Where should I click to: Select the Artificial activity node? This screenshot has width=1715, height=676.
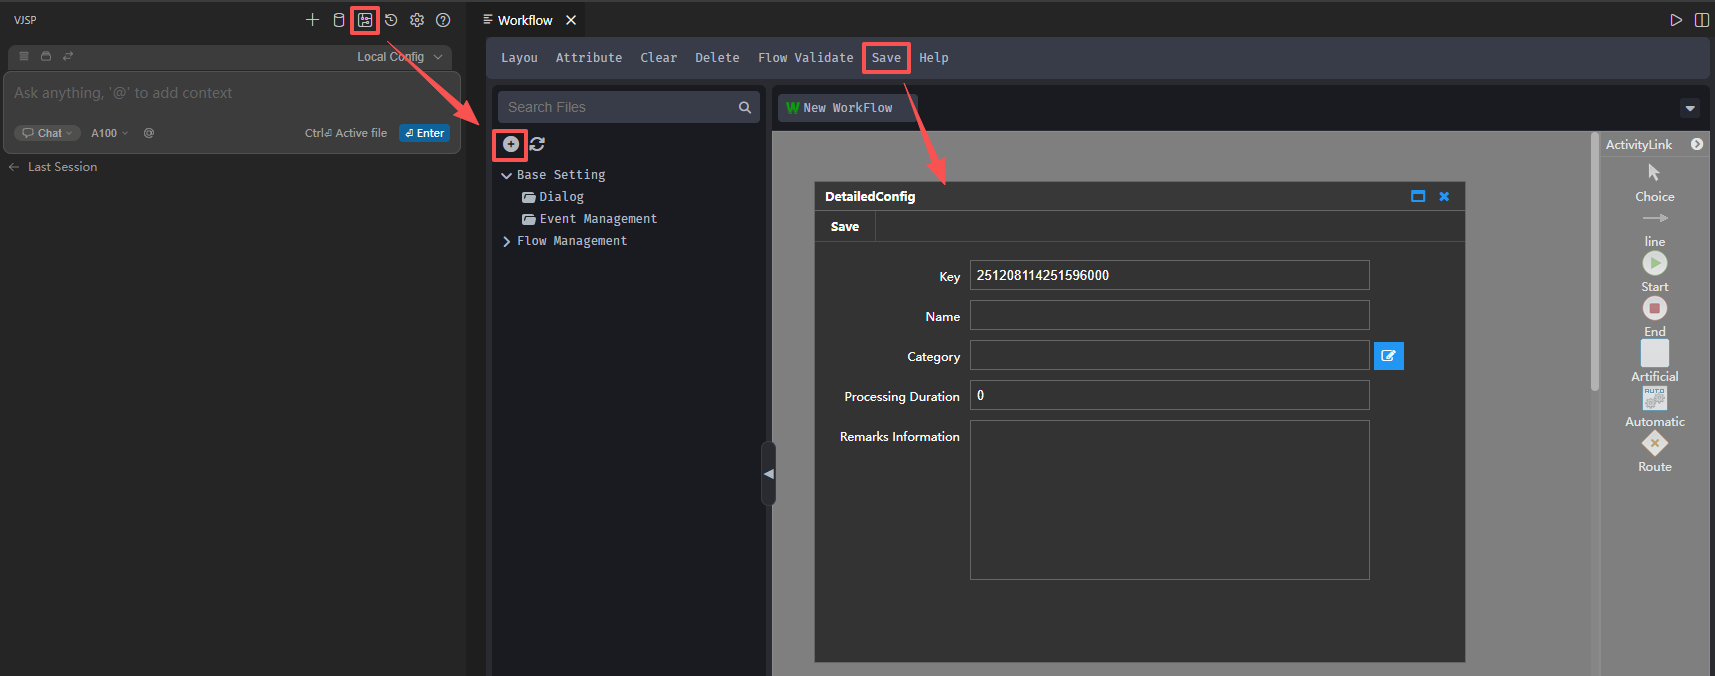[x=1654, y=353]
